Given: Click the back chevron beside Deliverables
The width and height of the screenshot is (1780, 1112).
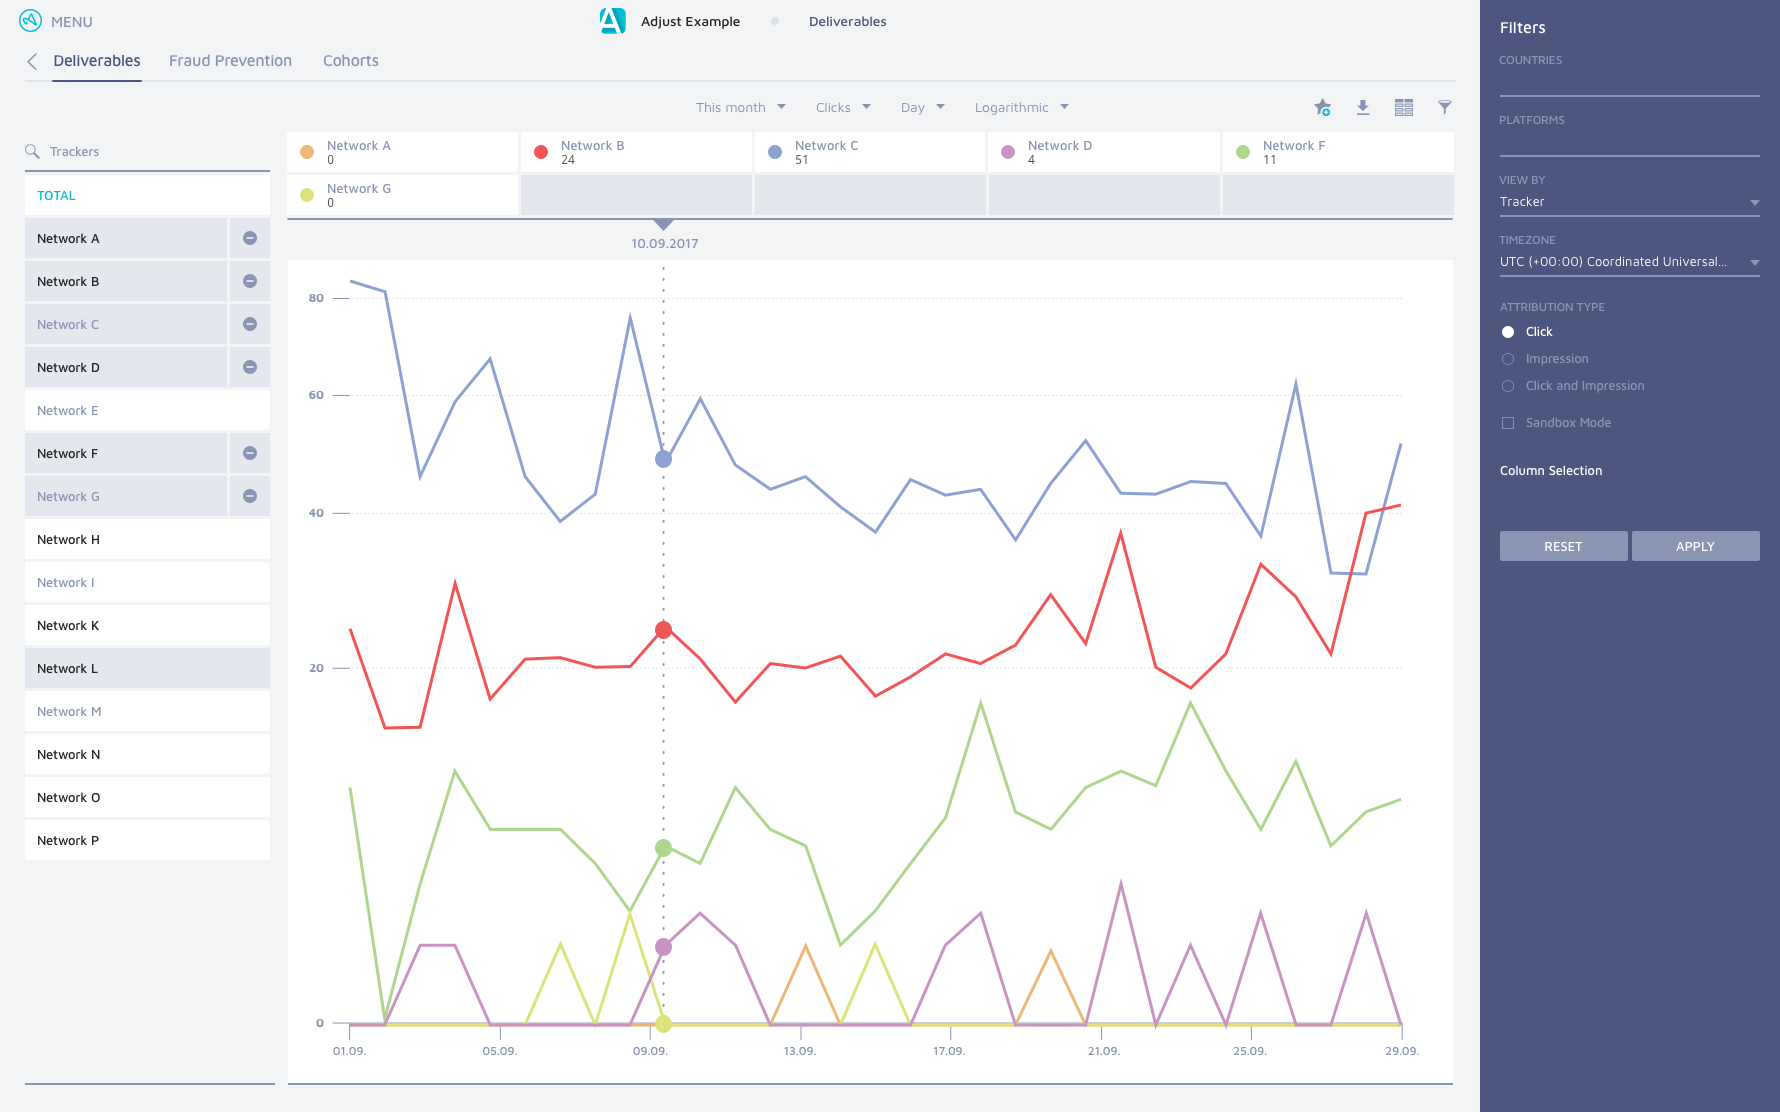Looking at the screenshot, I should click(32, 61).
